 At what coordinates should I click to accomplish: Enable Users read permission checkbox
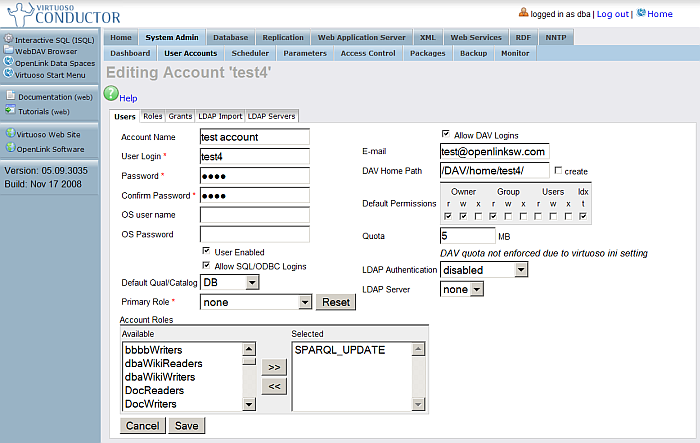[538, 216]
